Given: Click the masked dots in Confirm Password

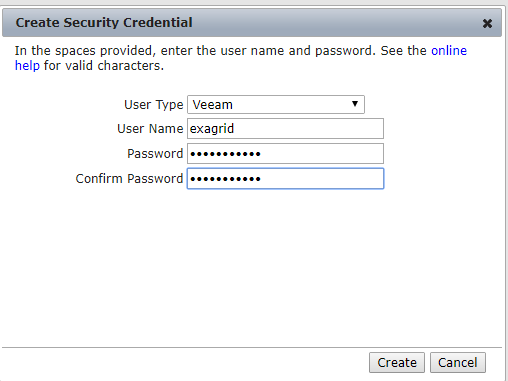Looking at the screenshot, I should pos(225,179).
